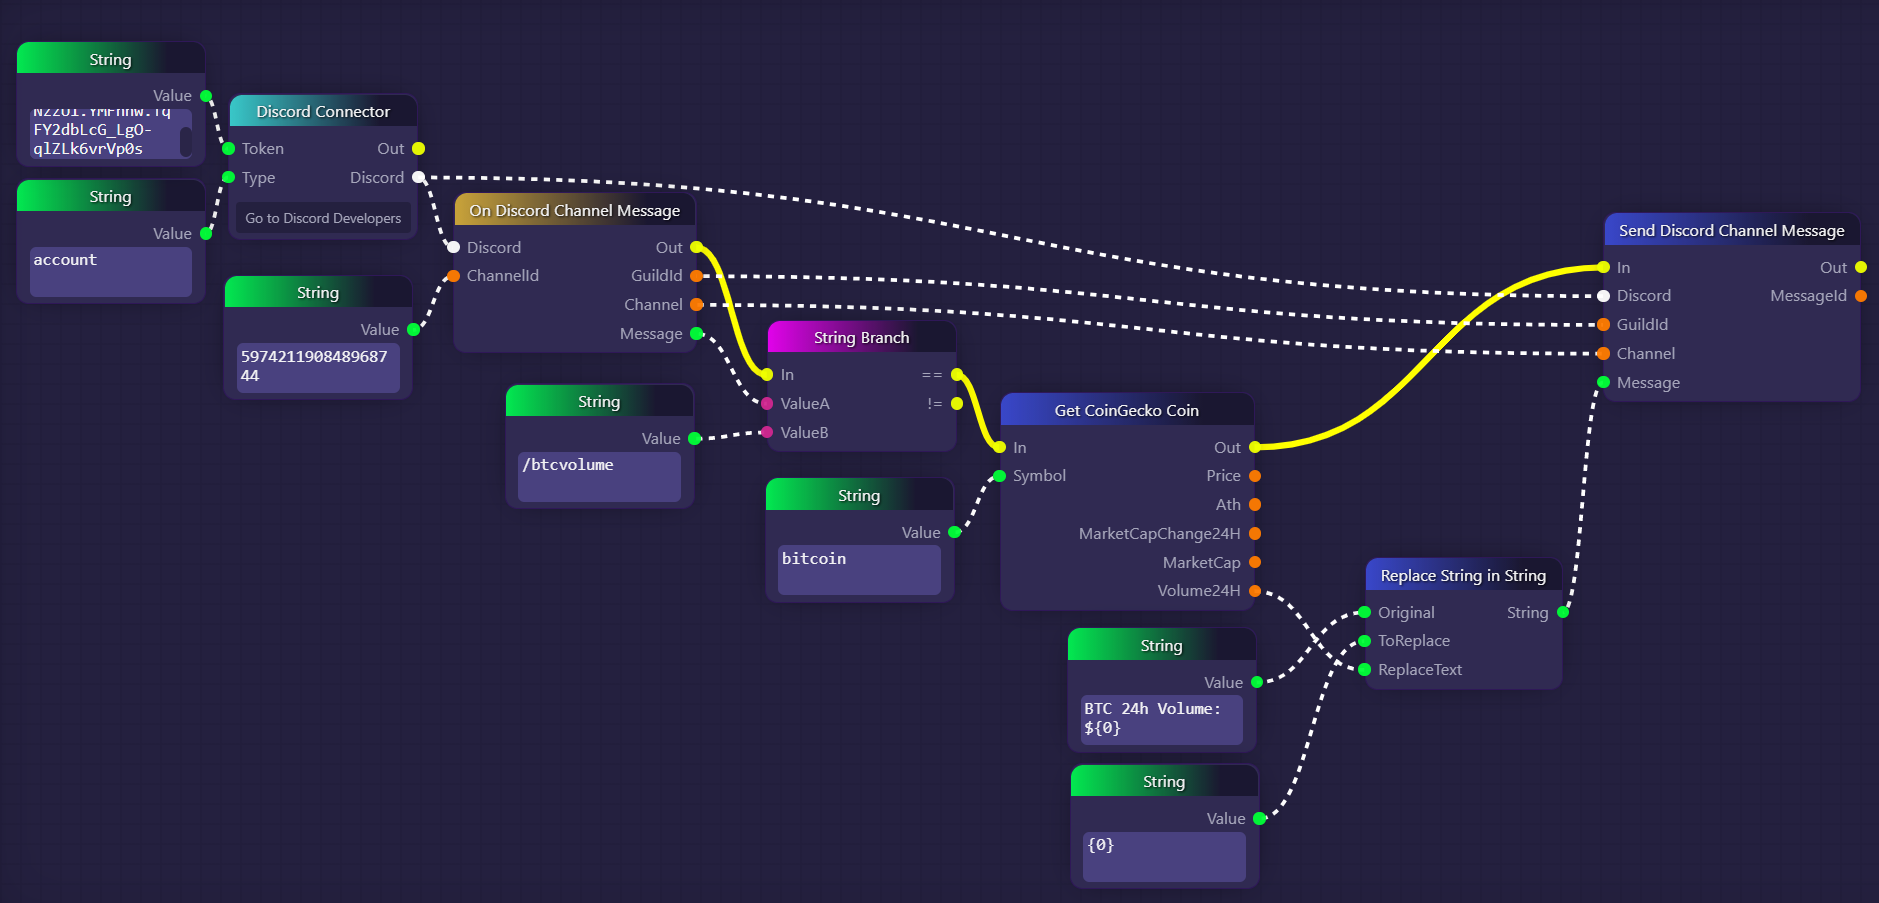Click the Go to Discord Developers button
This screenshot has height=903, width=1879.
(x=322, y=218)
